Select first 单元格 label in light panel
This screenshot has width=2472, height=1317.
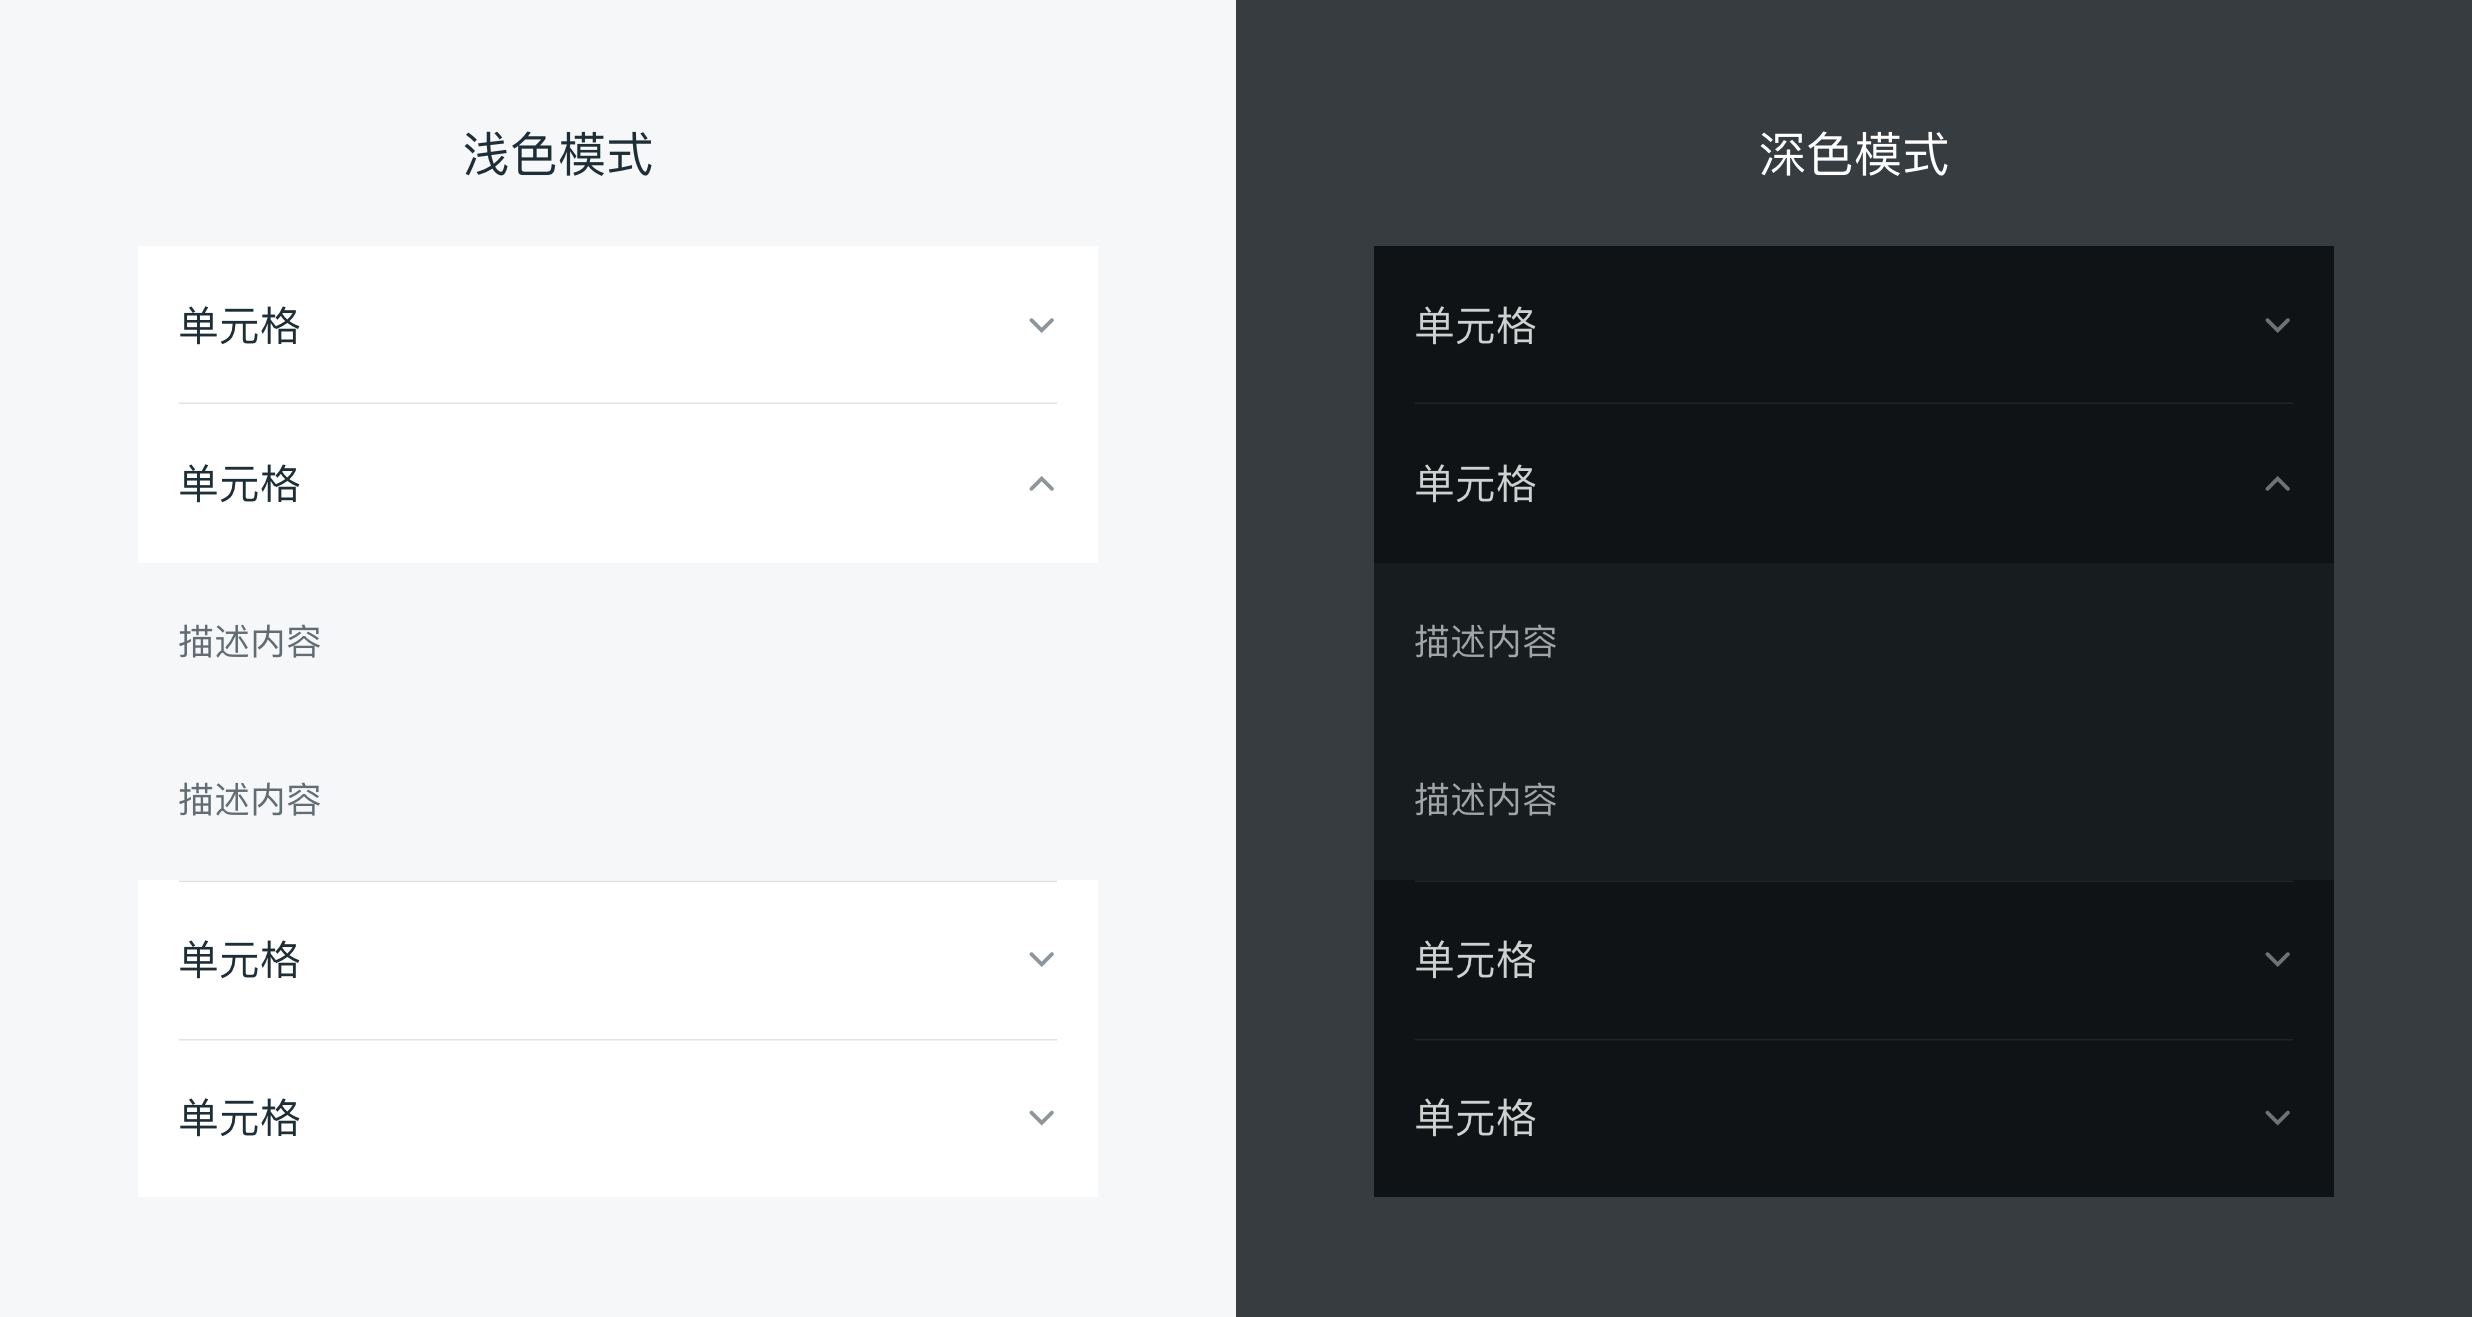(239, 326)
